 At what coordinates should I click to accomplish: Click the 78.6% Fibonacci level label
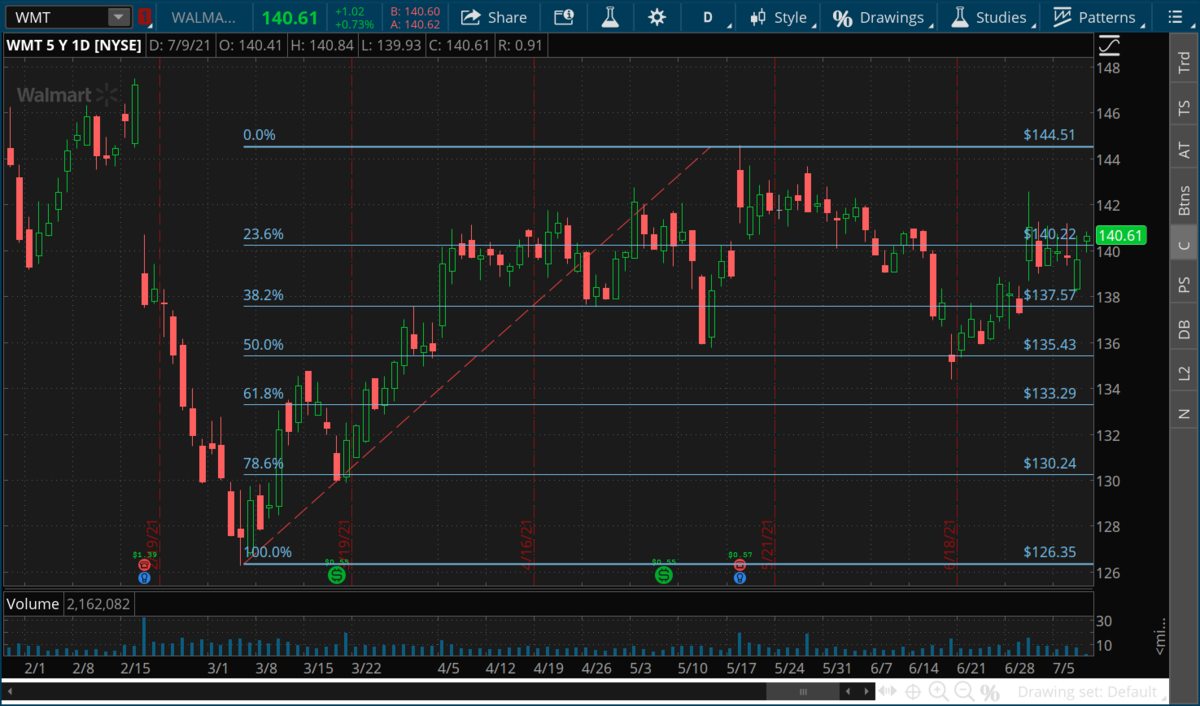264,464
